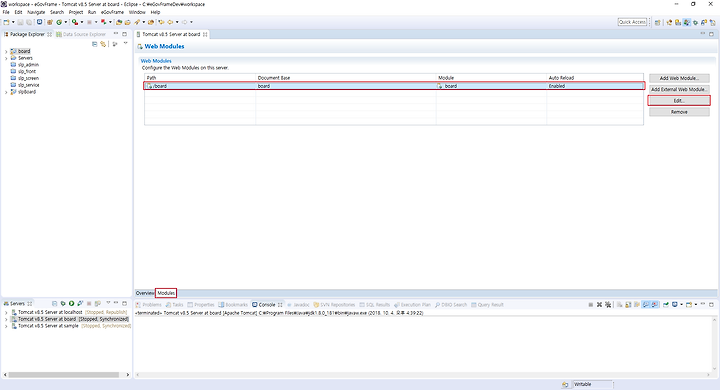Select the slp_screen project
This screenshot has width=720, height=390.
[x=28, y=78]
